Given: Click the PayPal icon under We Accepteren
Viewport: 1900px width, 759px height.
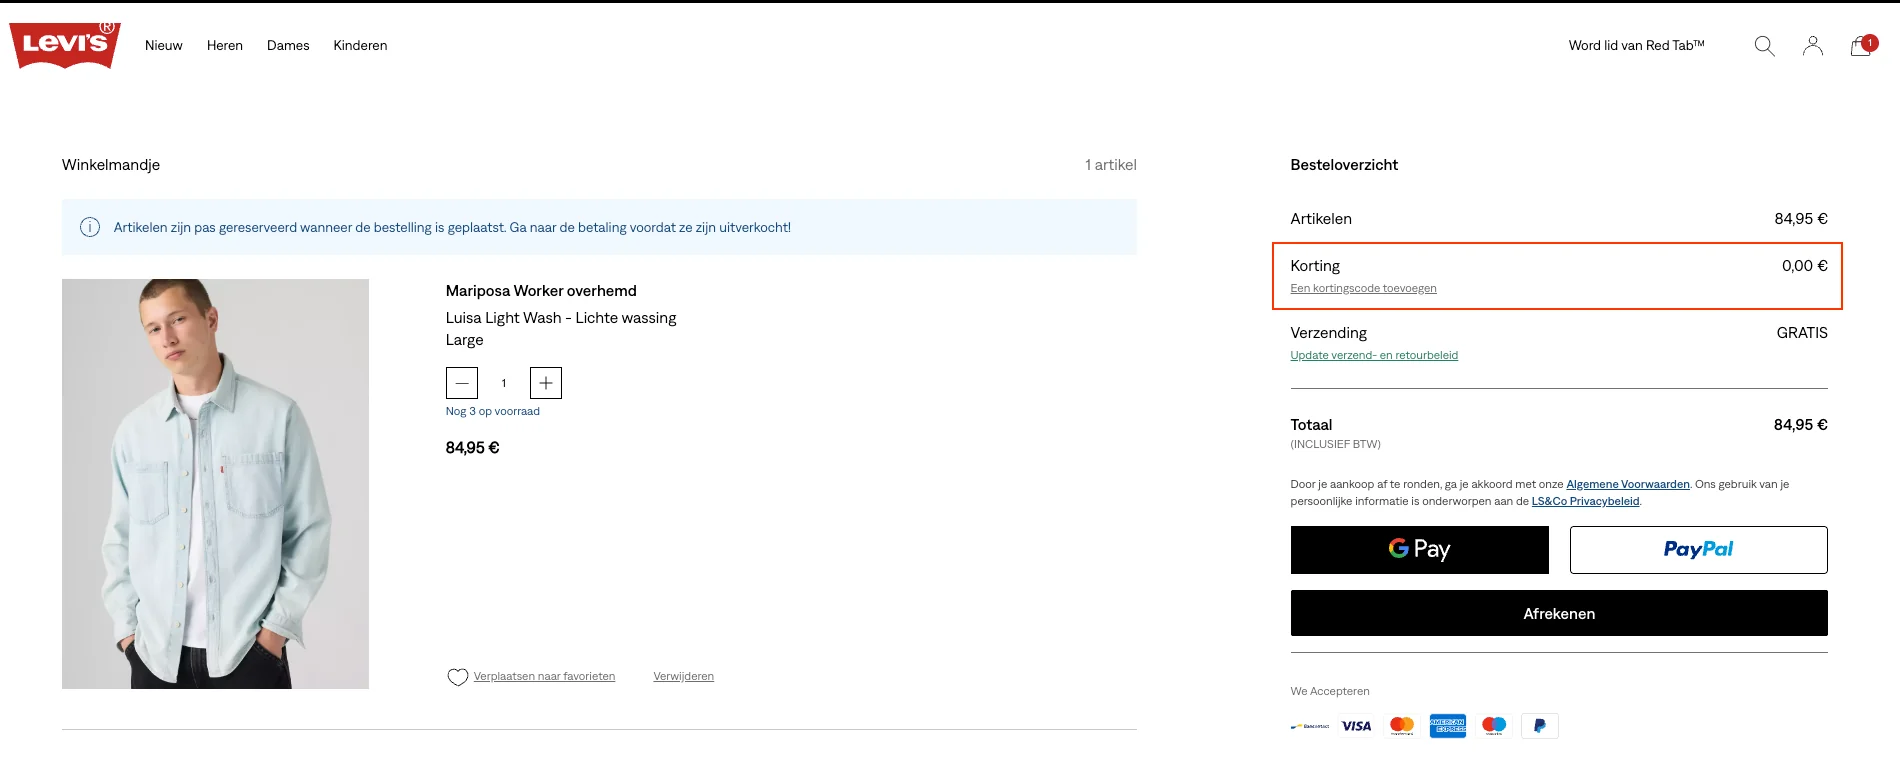Looking at the screenshot, I should pyautogui.click(x=1540, y=726).
